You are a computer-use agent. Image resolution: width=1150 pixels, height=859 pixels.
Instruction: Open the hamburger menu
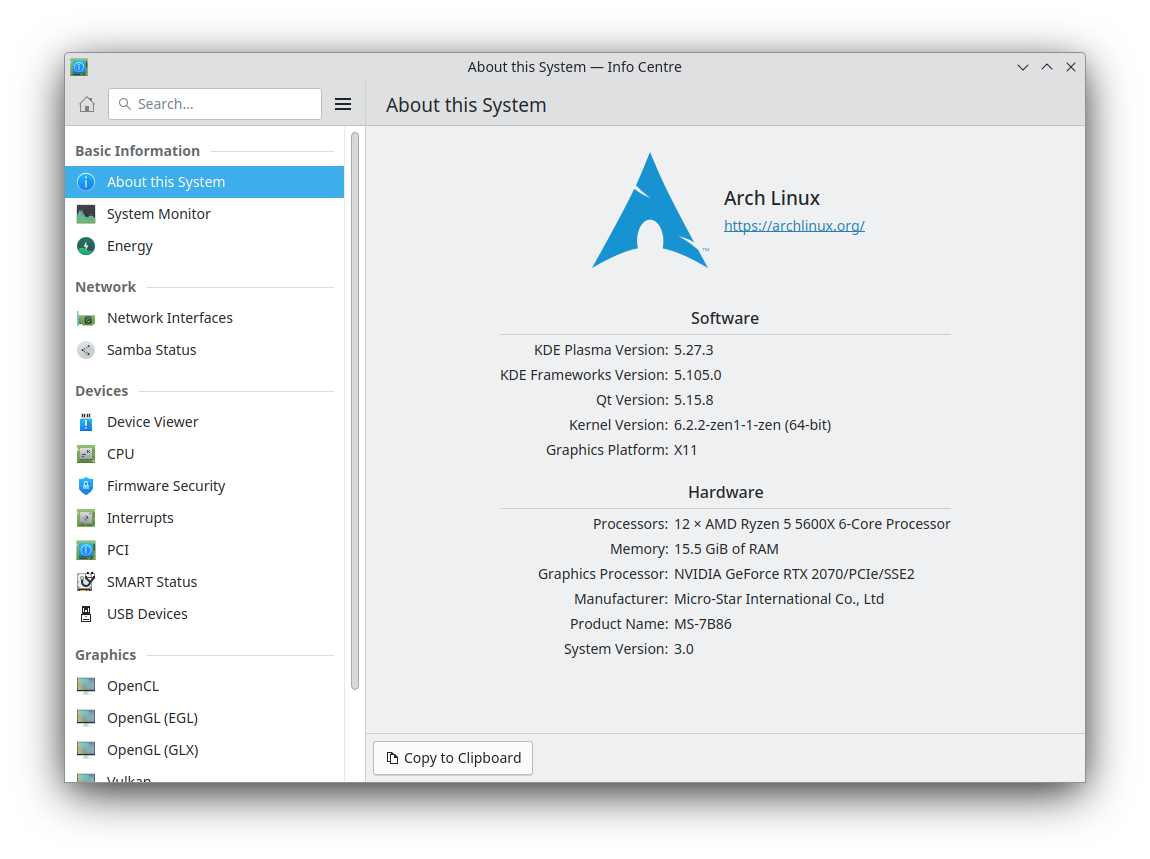pyautogui.click(x=343, y=103)
